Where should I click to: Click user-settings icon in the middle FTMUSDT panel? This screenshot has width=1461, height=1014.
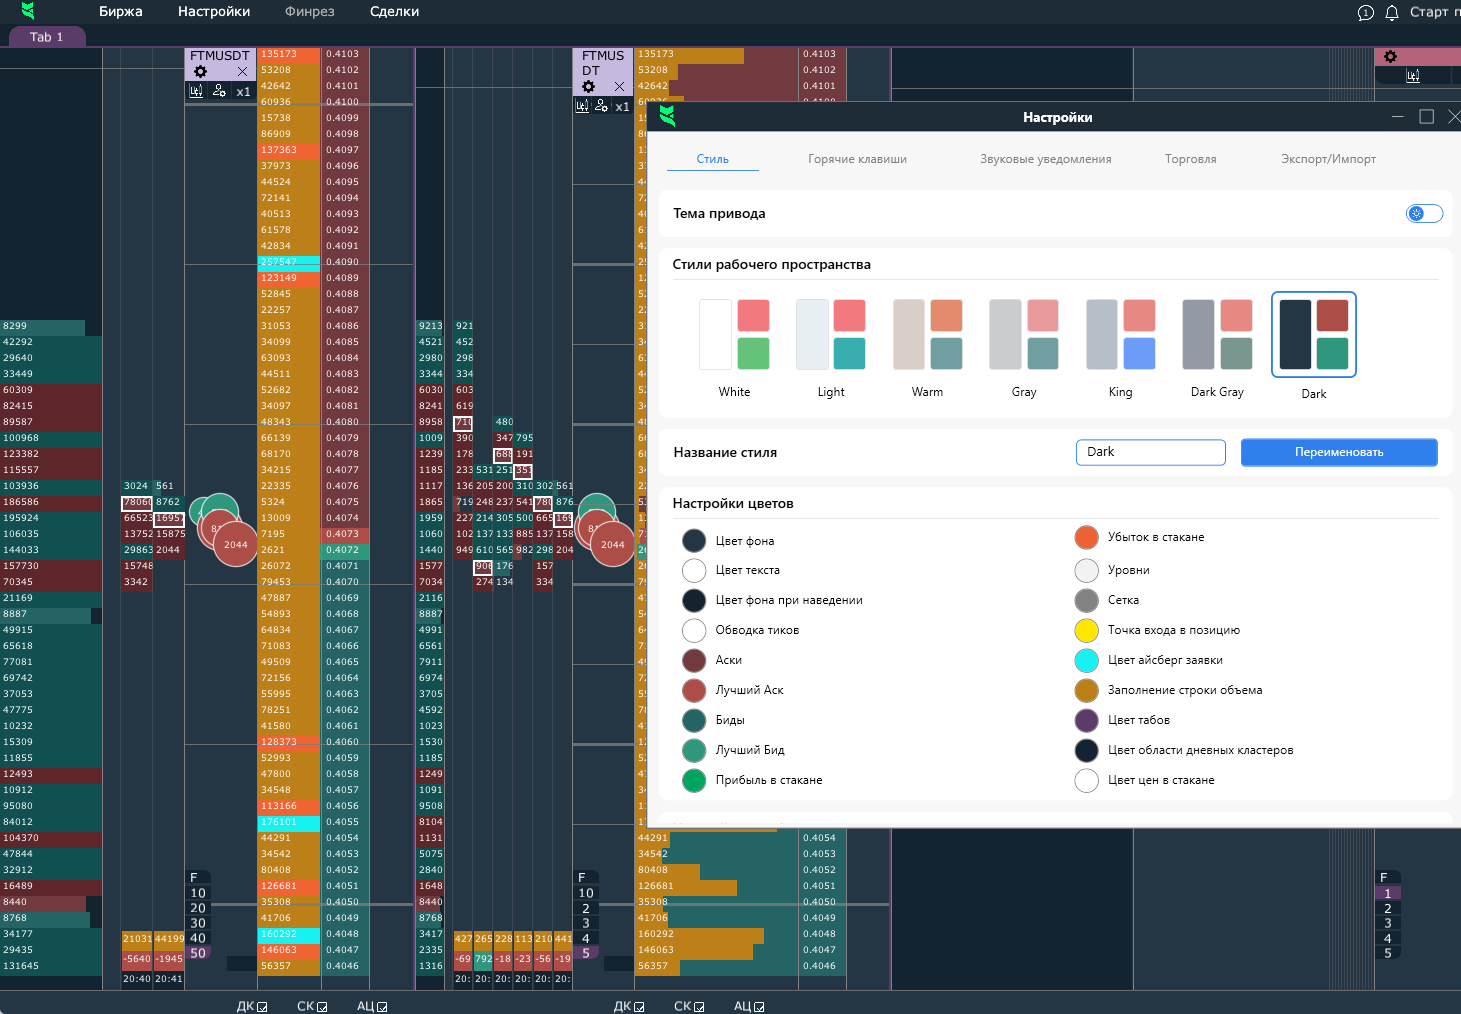click(601, 106)
